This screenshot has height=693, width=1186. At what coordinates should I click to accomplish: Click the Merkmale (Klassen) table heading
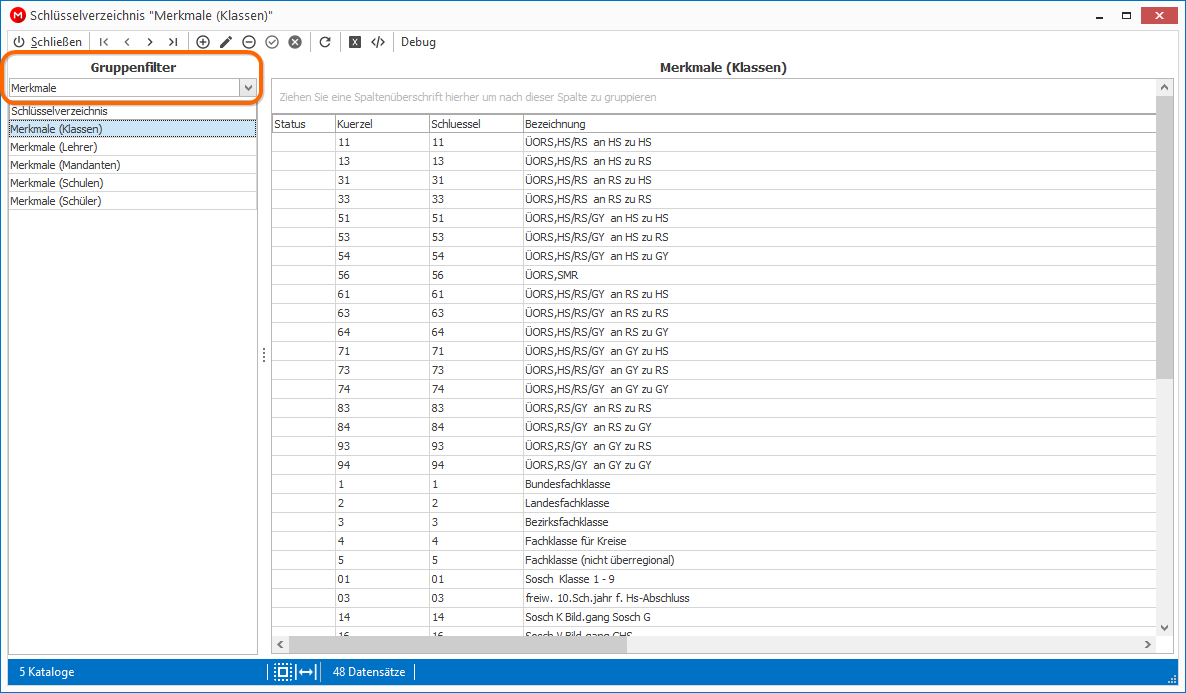point(723,67)
